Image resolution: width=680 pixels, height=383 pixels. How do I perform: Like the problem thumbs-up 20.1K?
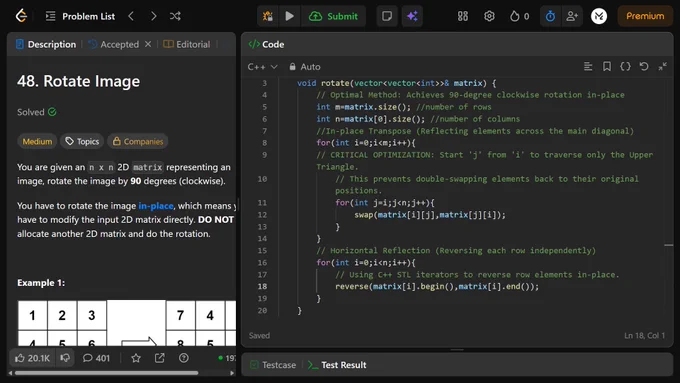32,358
